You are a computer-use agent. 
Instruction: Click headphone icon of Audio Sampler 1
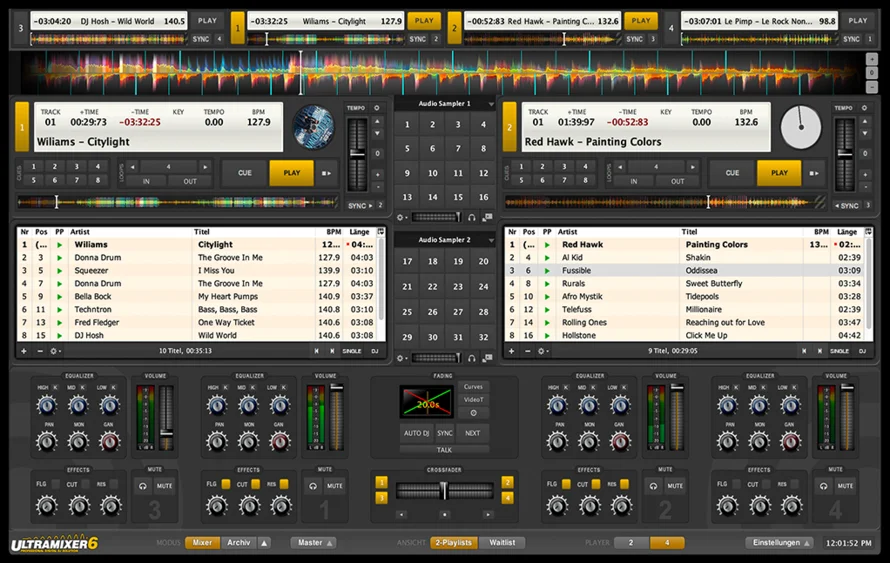[472, 217]
